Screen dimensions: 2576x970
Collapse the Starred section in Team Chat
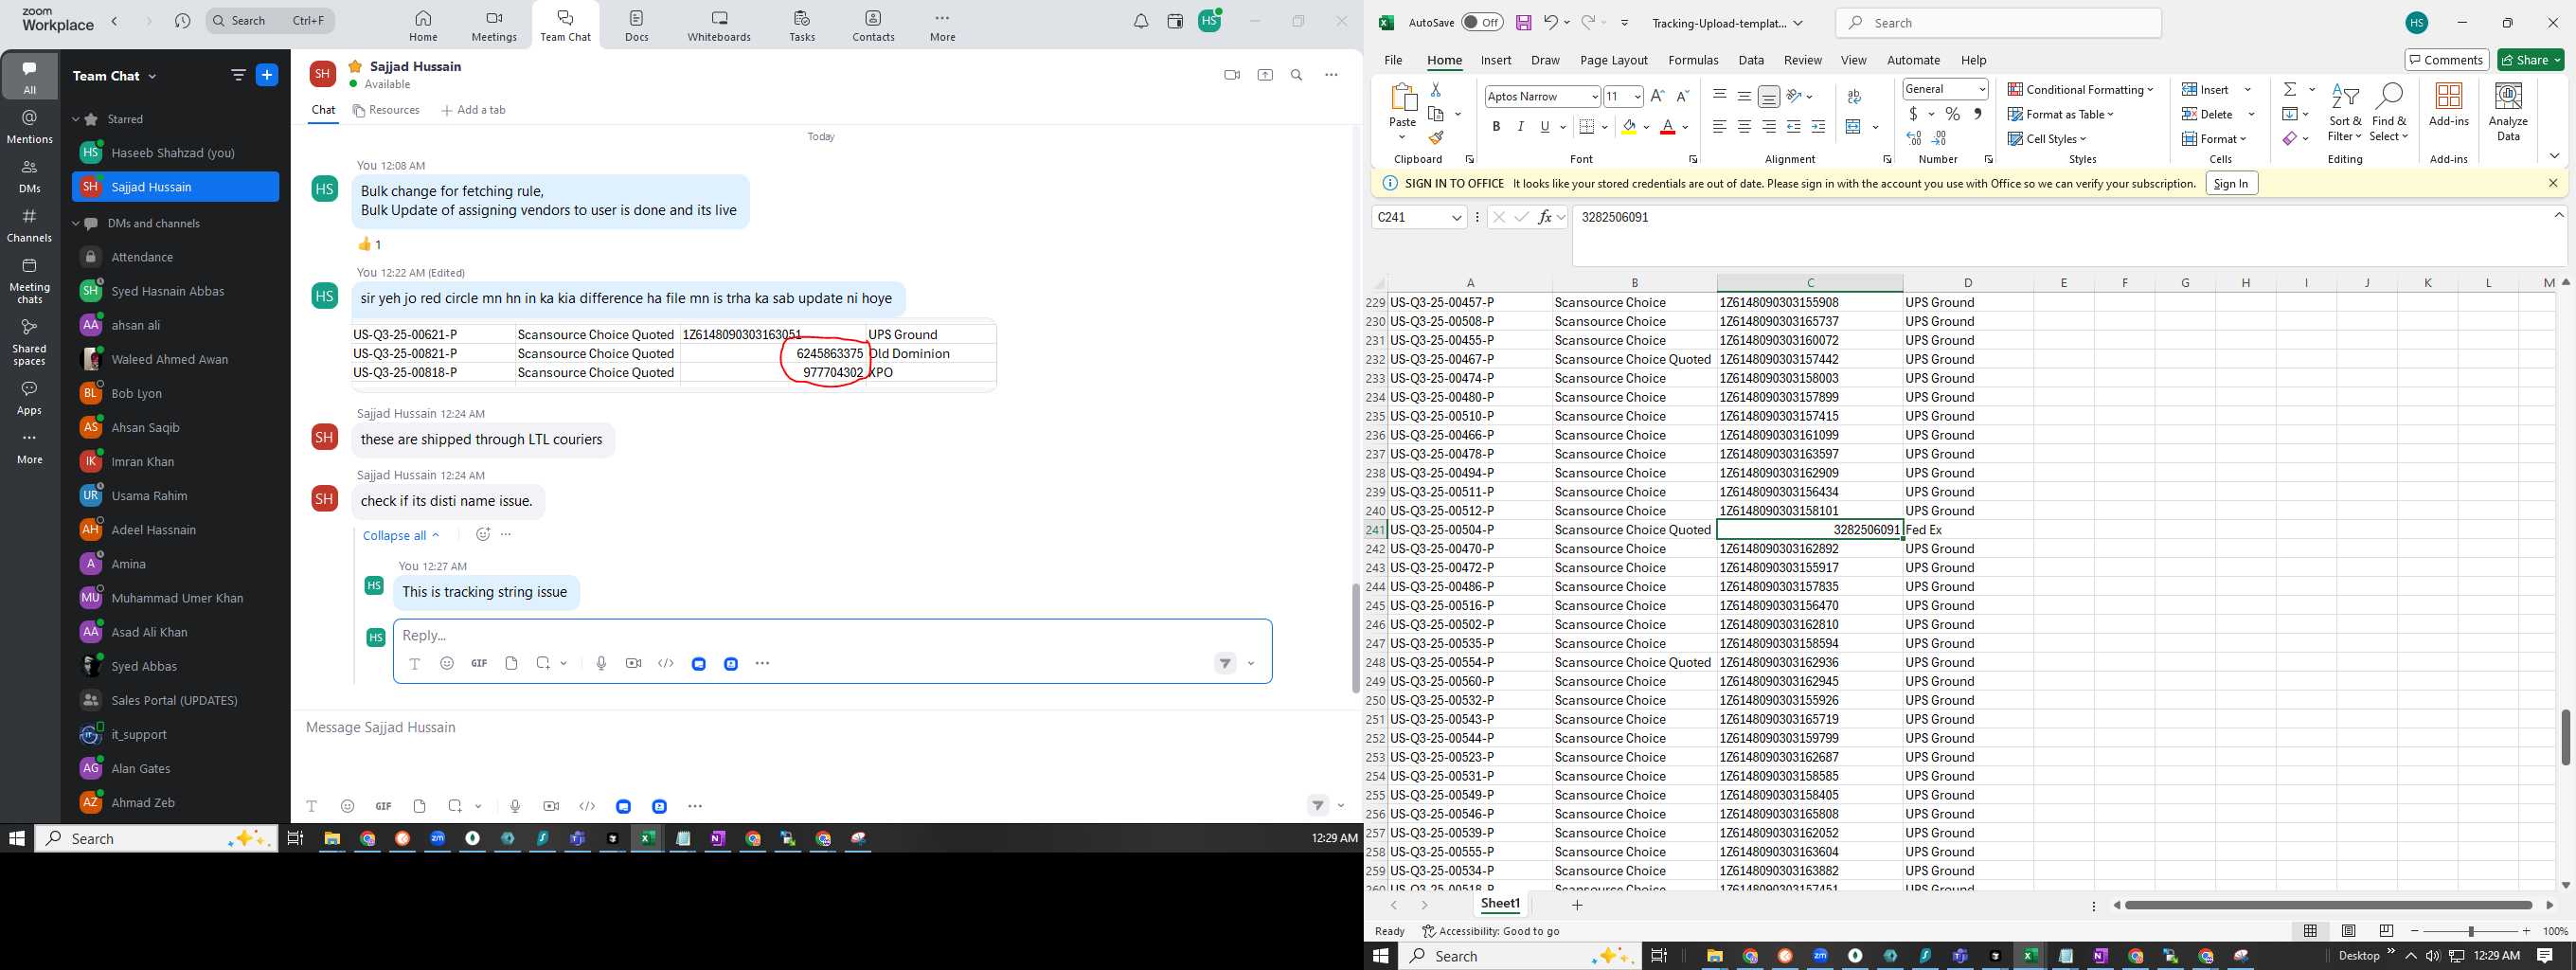click(75, 119)
